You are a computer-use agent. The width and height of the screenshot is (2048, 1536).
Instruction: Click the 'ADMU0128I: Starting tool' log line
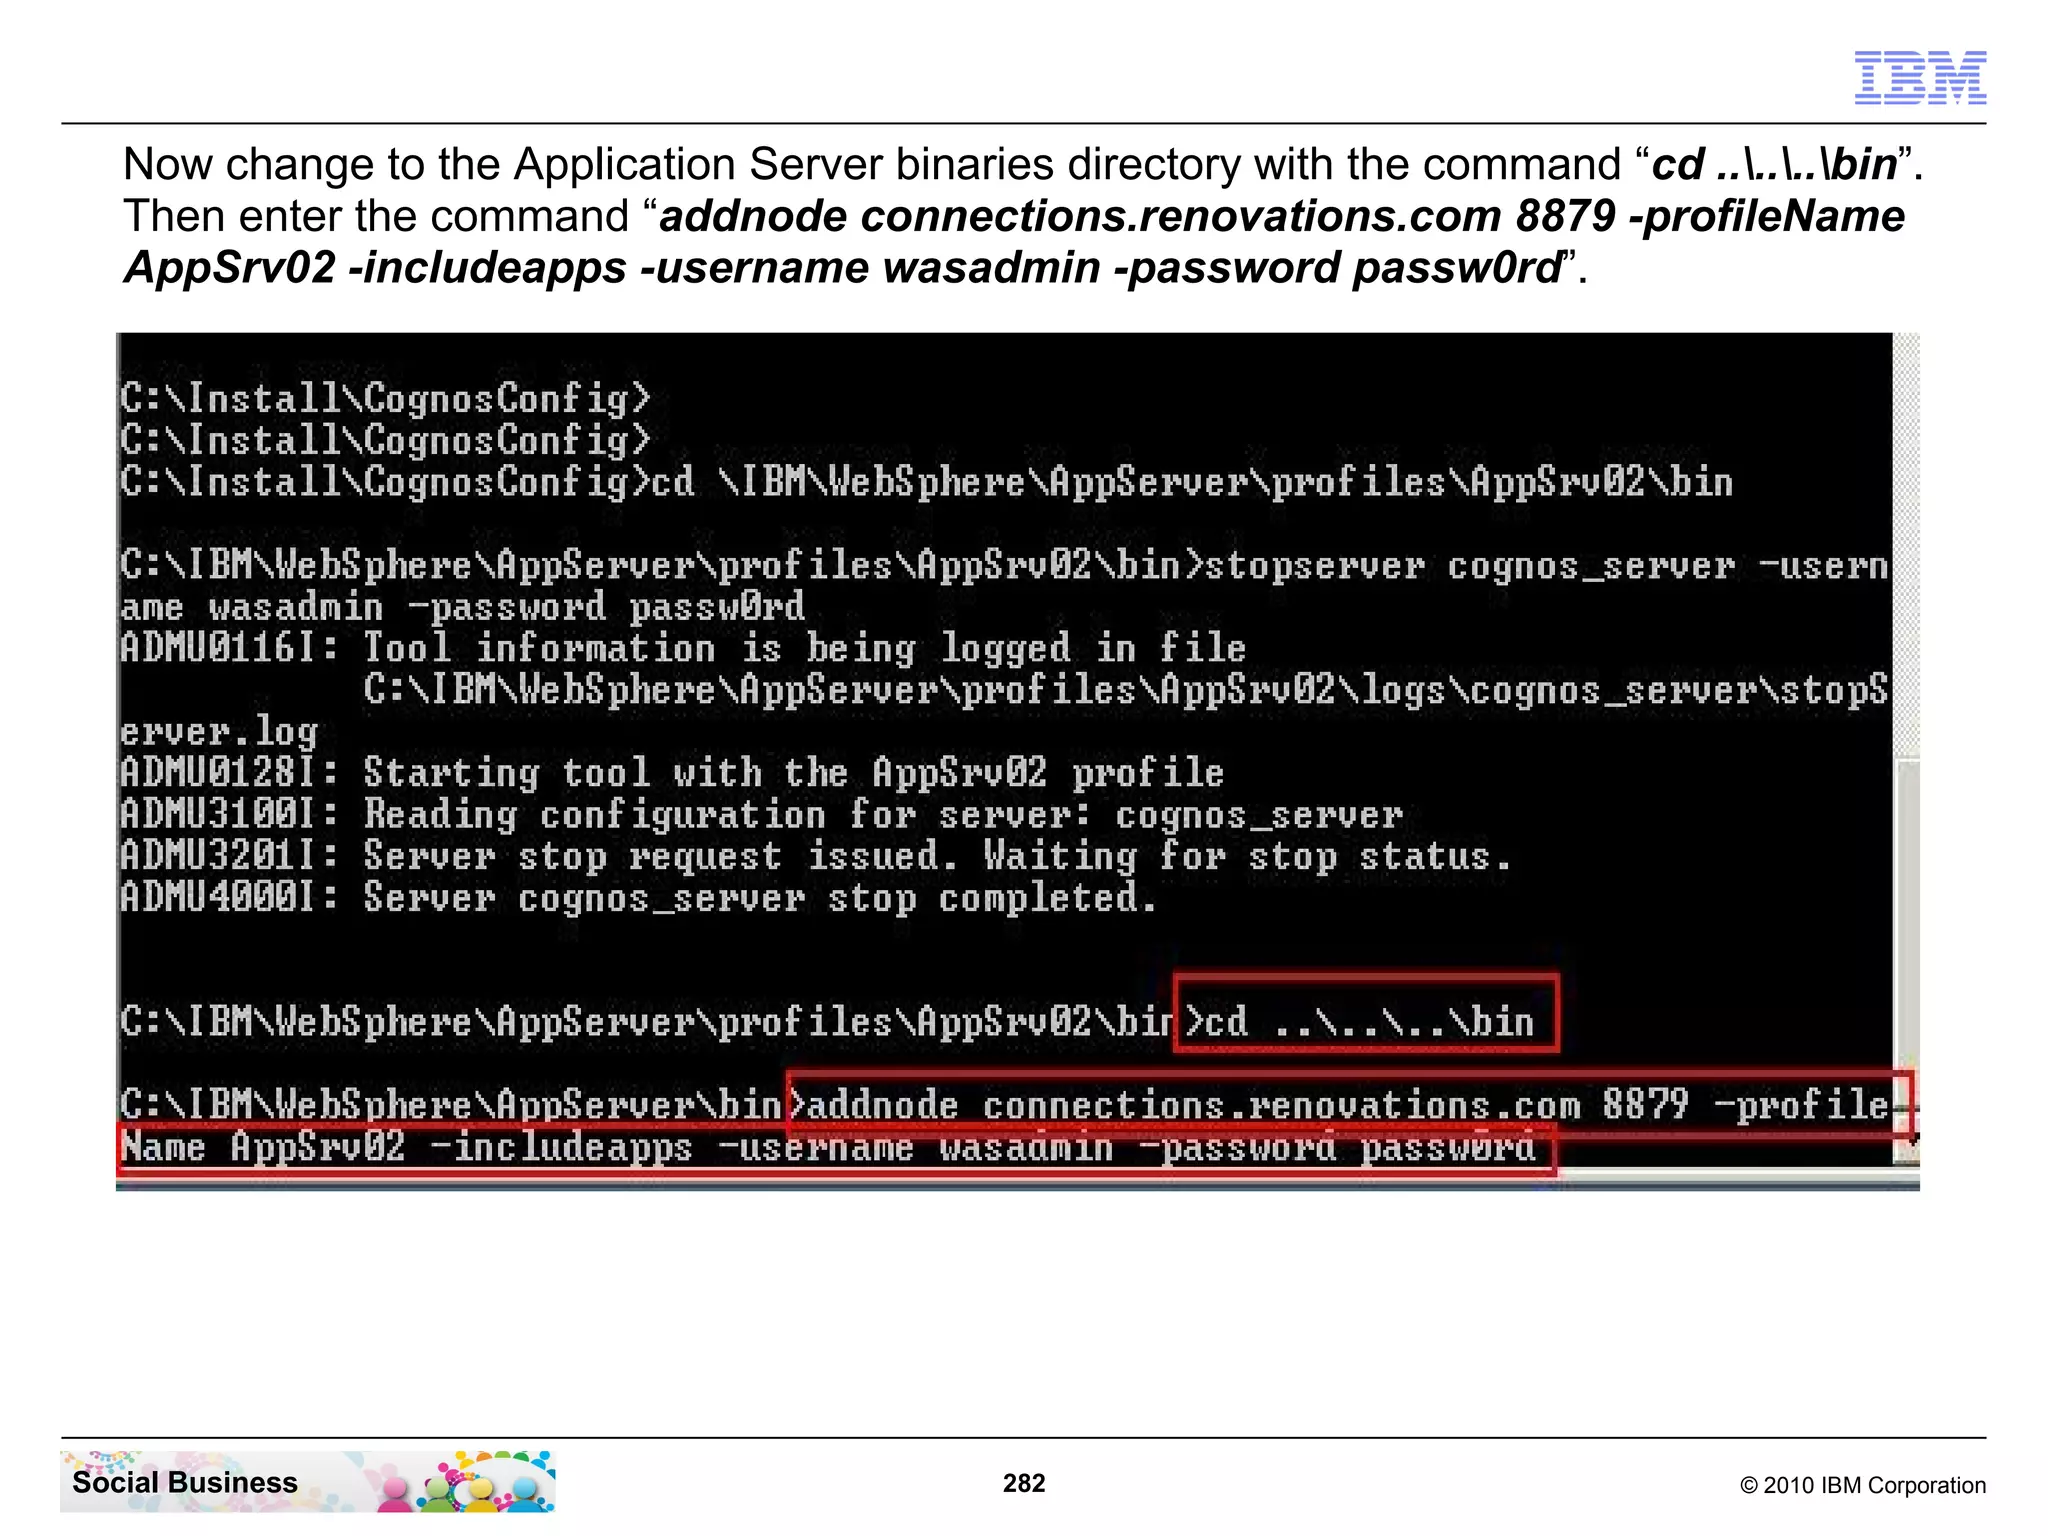click(x=672, y=772)
